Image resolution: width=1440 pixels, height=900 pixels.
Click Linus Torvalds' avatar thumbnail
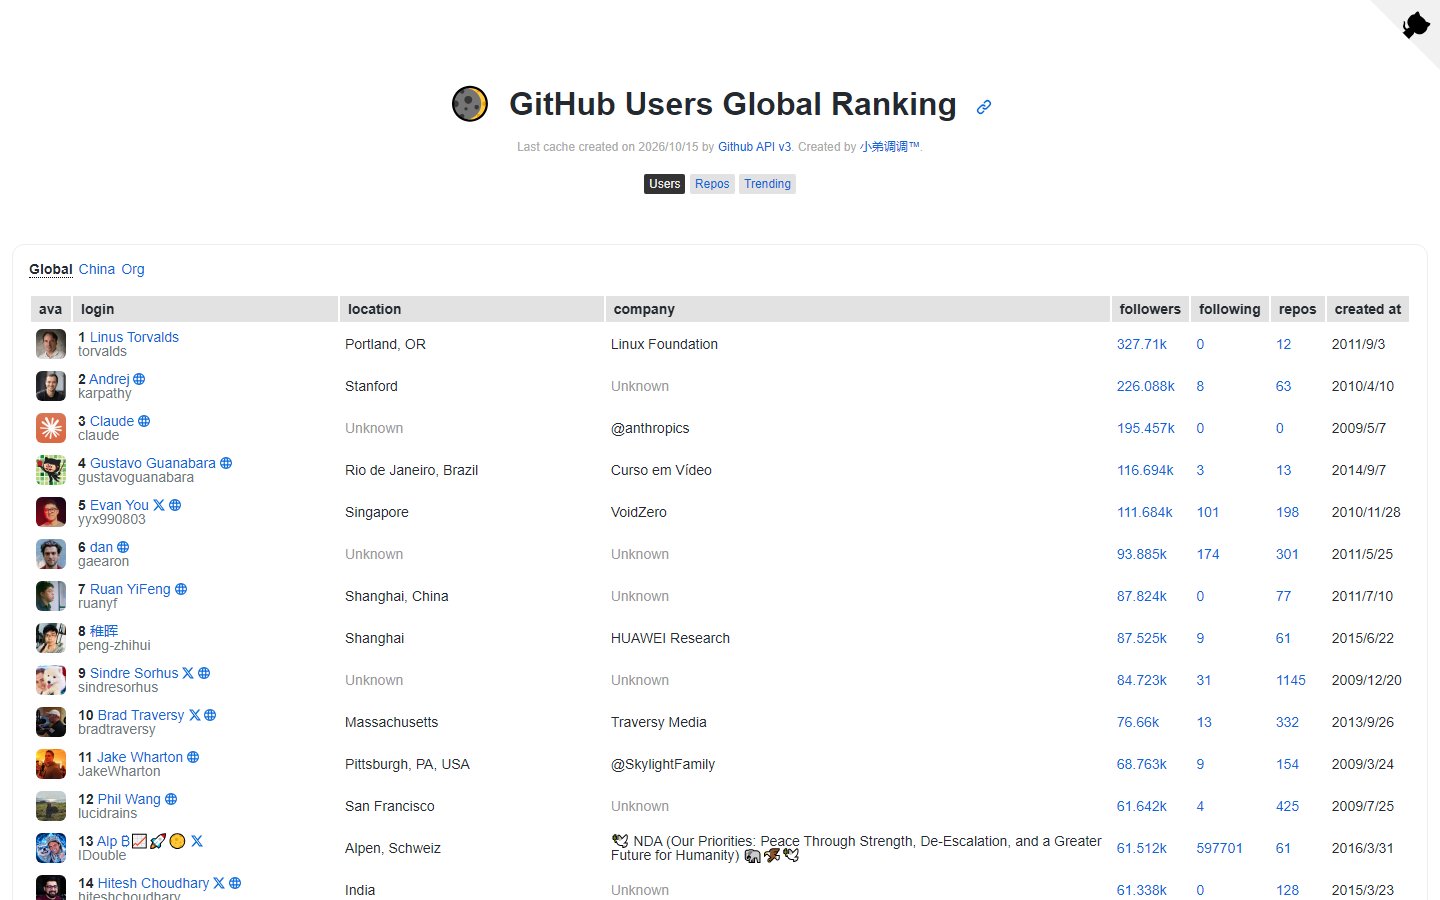[x=51, y=344]
